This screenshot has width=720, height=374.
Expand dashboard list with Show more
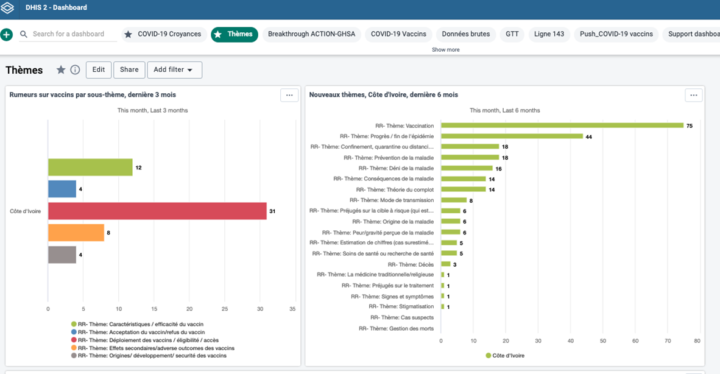445,50
